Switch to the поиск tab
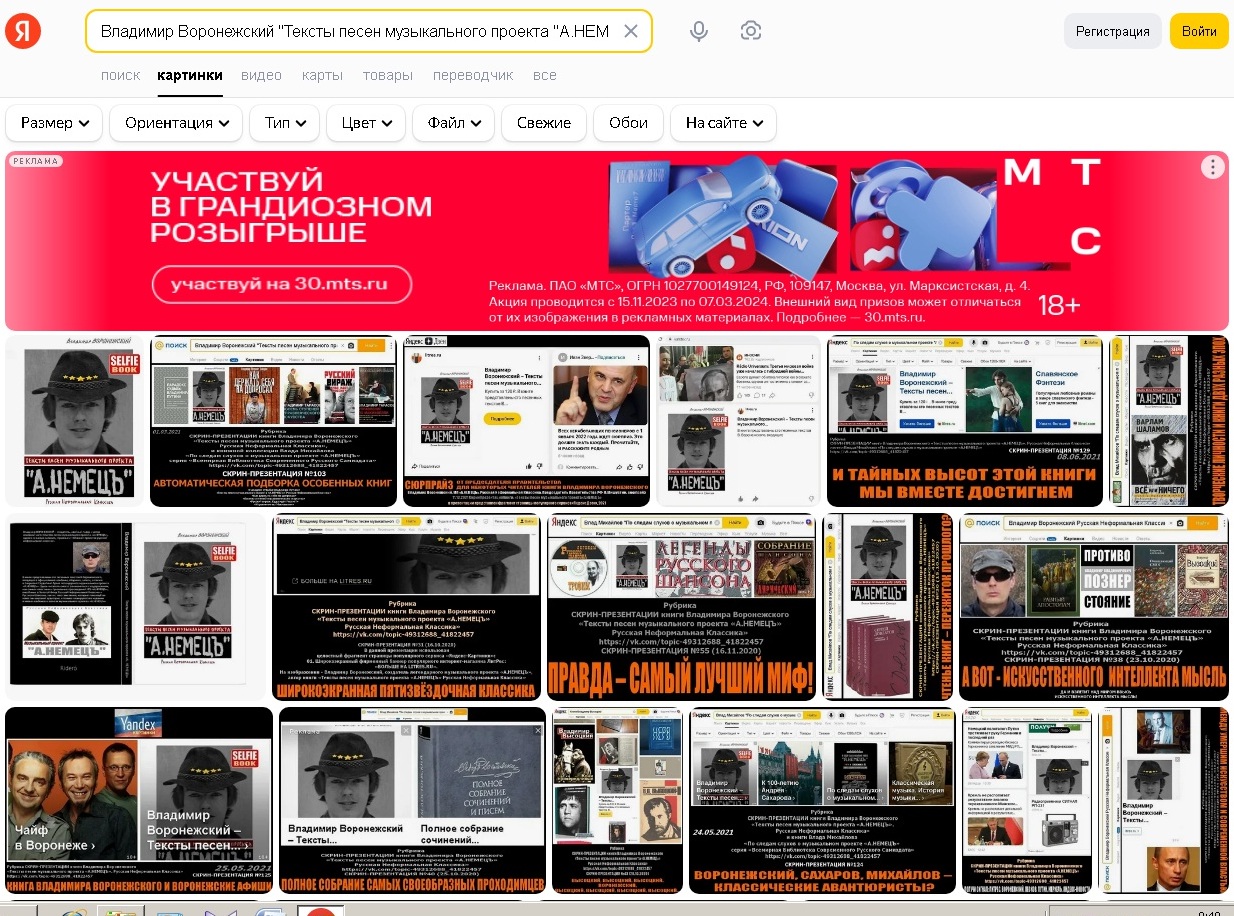The width and height of the screenshot is (1234, 916). [121, 75]
